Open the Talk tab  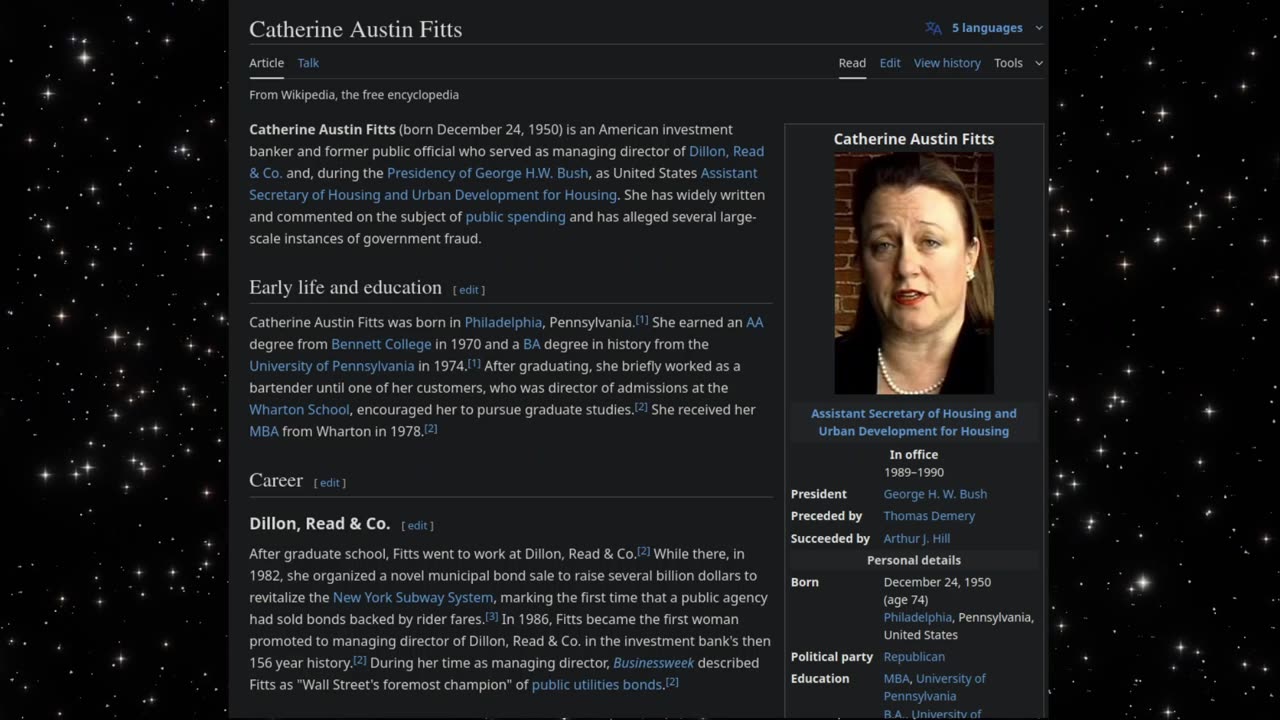pos(308,63)
